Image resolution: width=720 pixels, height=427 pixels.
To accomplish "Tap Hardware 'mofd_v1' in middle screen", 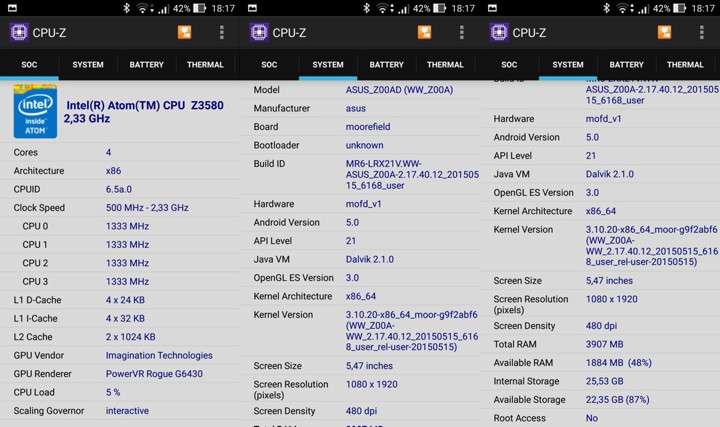I will [363, 204].
